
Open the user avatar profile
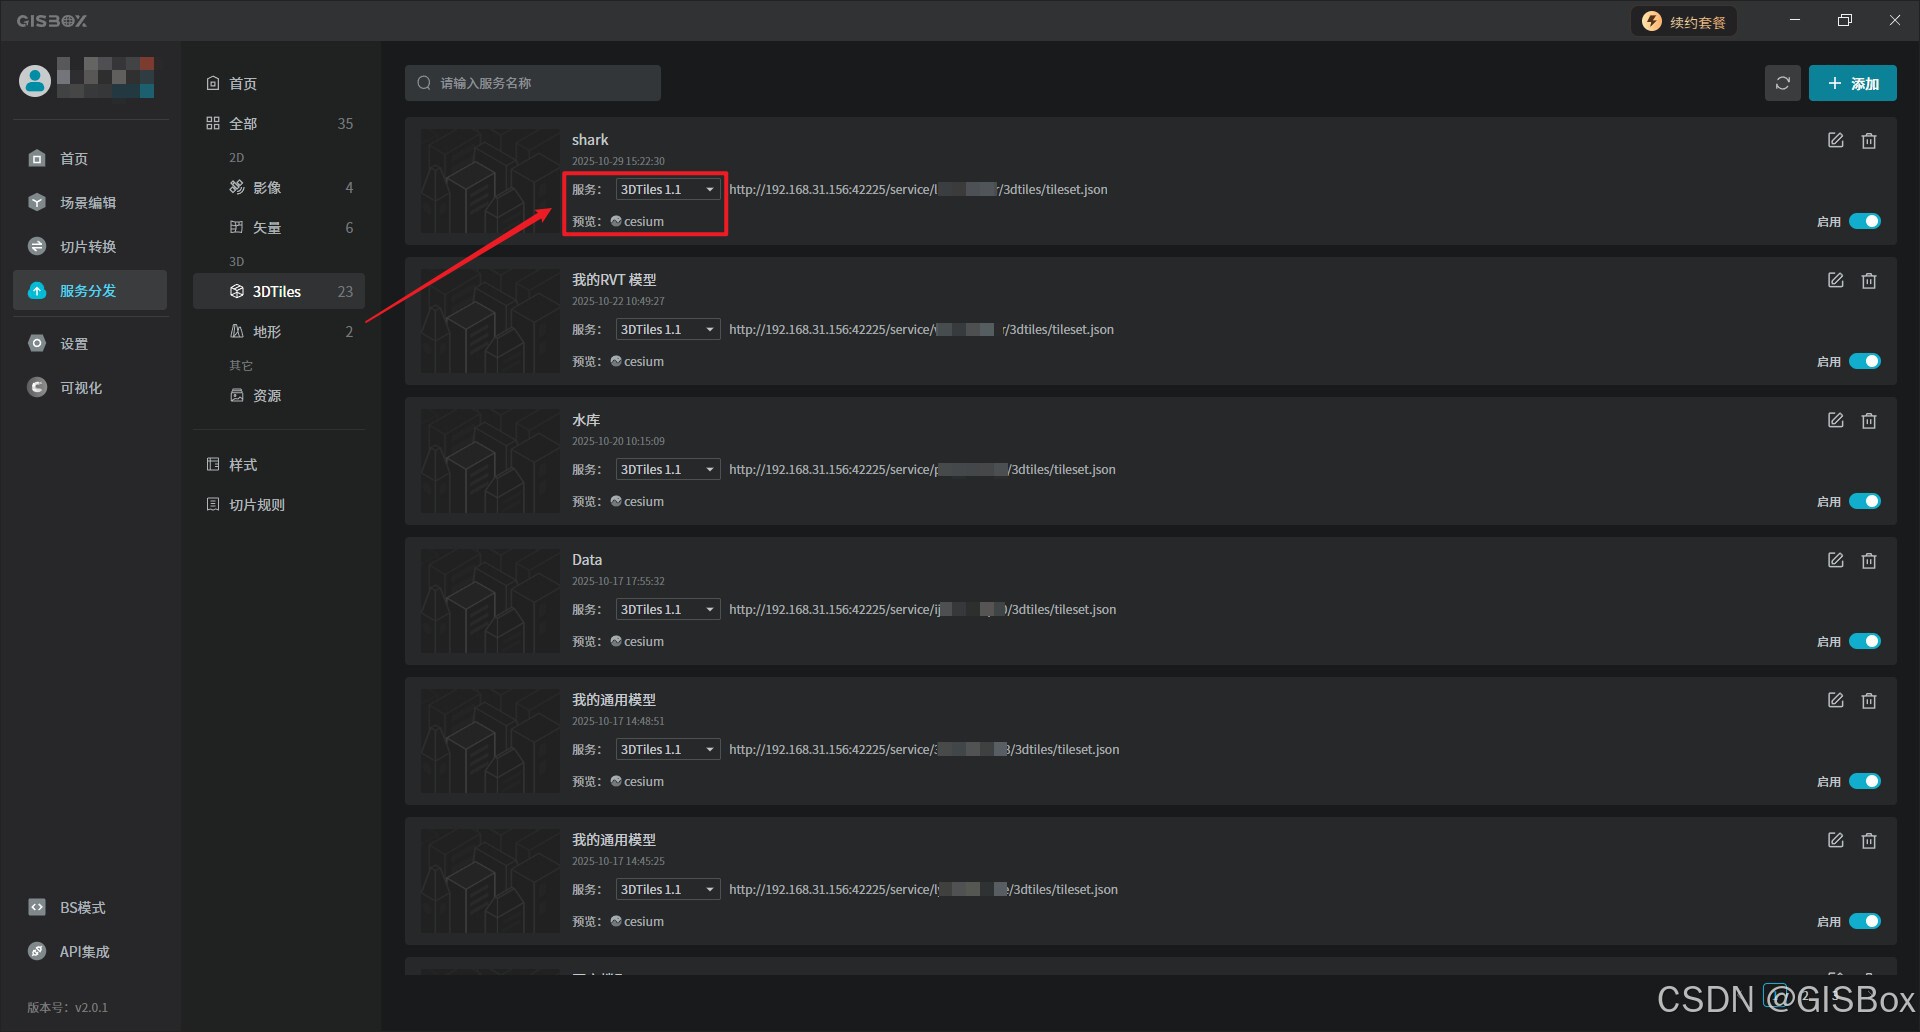35,80
